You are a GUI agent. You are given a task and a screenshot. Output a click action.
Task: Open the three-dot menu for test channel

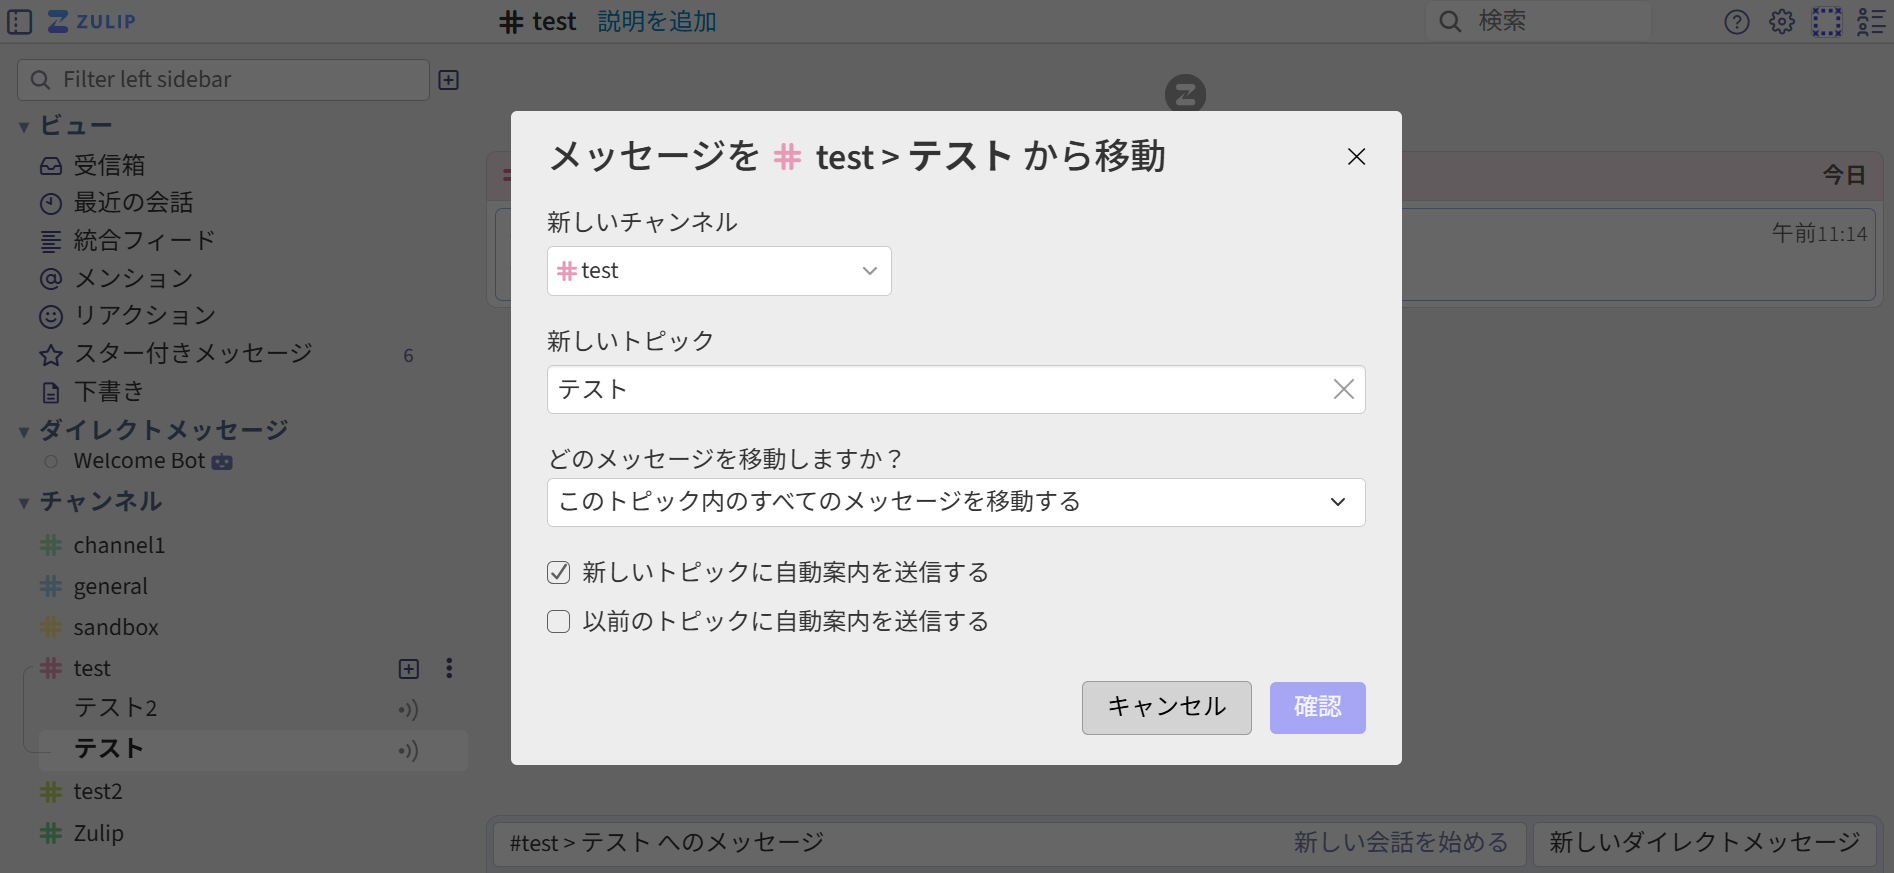449,668
